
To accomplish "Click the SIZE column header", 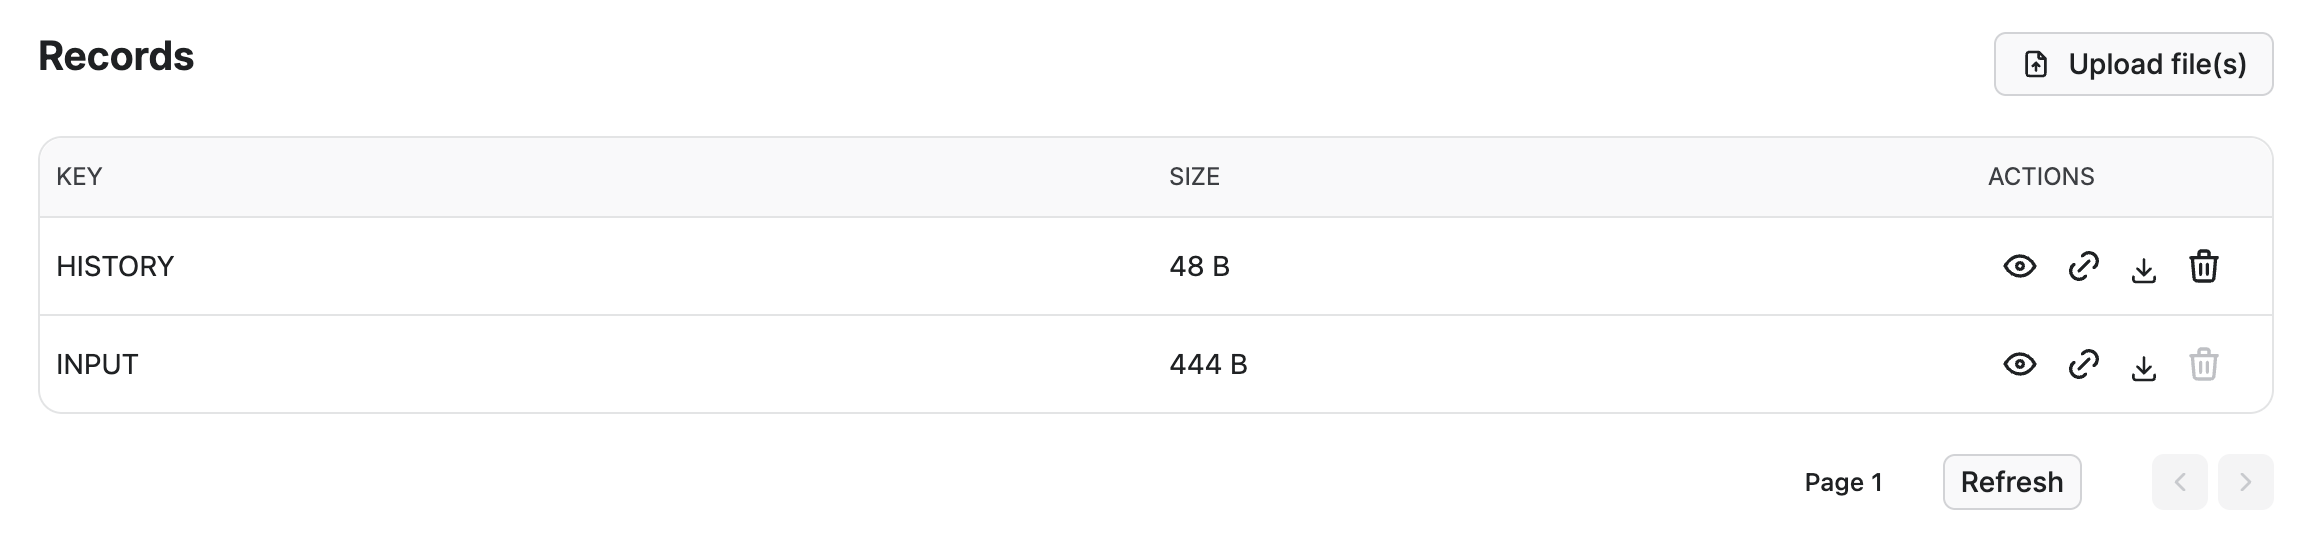I will pyautogui.click(x=1194, y=177).
